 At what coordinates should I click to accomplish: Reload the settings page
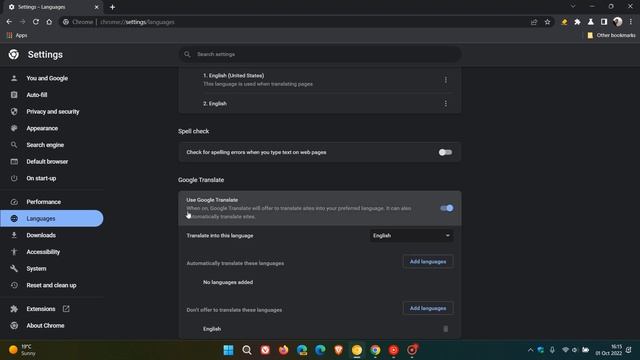point(36,22)
